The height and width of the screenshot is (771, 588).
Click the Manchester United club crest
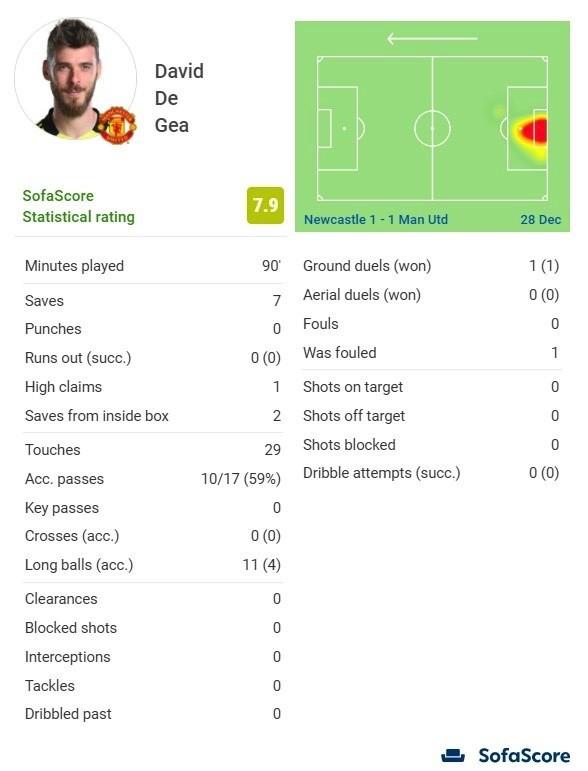coord(117,125)
